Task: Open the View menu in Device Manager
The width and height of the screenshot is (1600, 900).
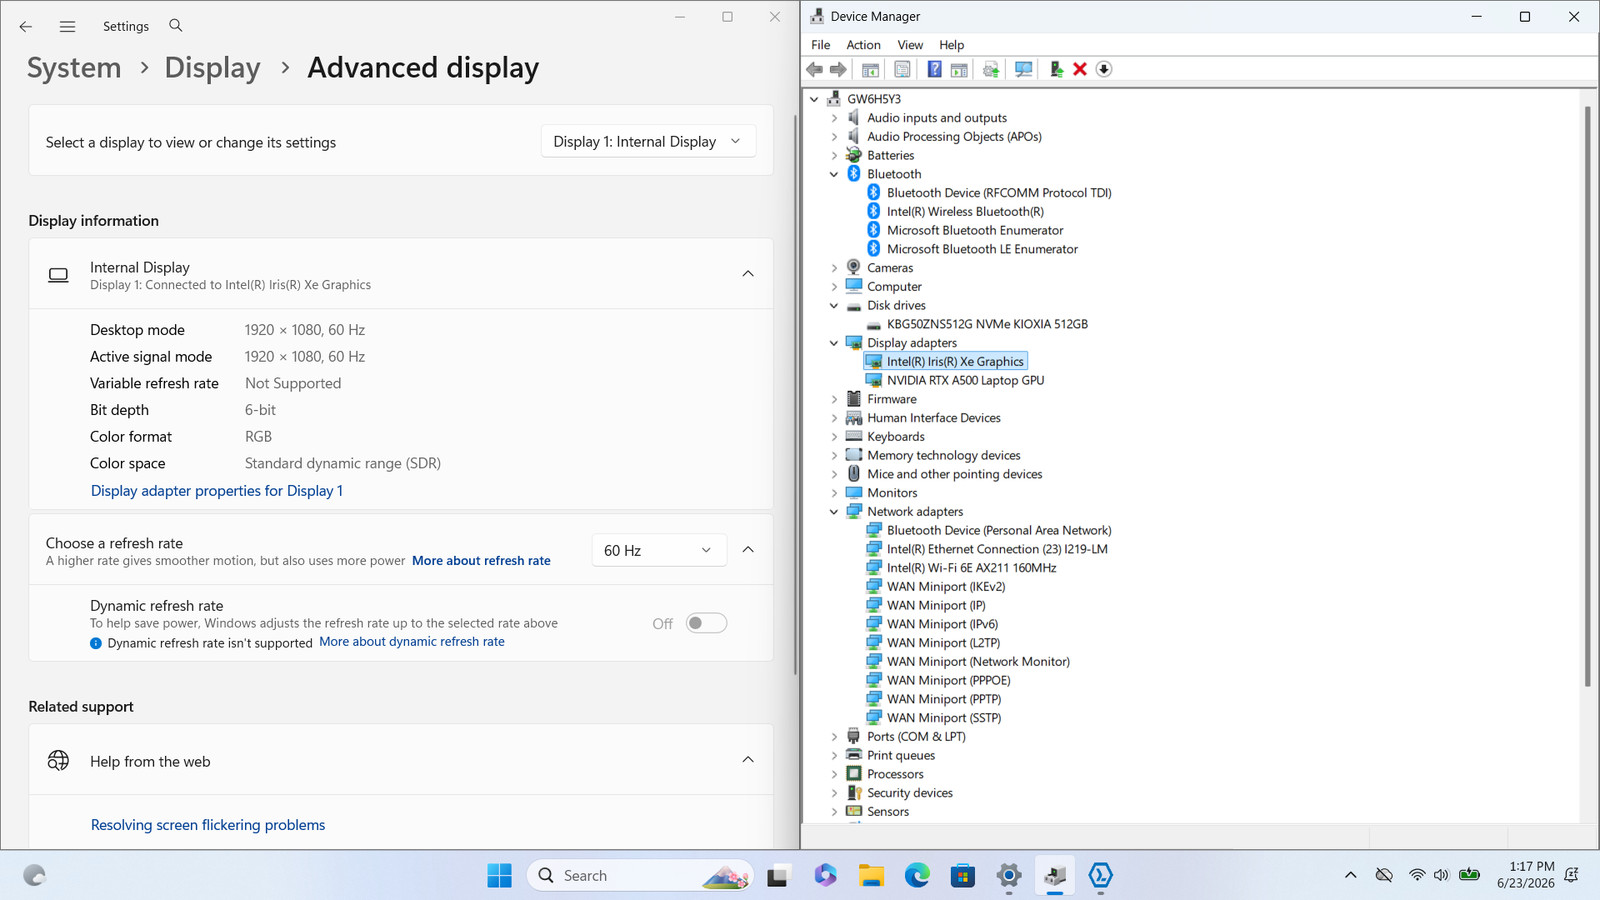Action: click(910, 45)
